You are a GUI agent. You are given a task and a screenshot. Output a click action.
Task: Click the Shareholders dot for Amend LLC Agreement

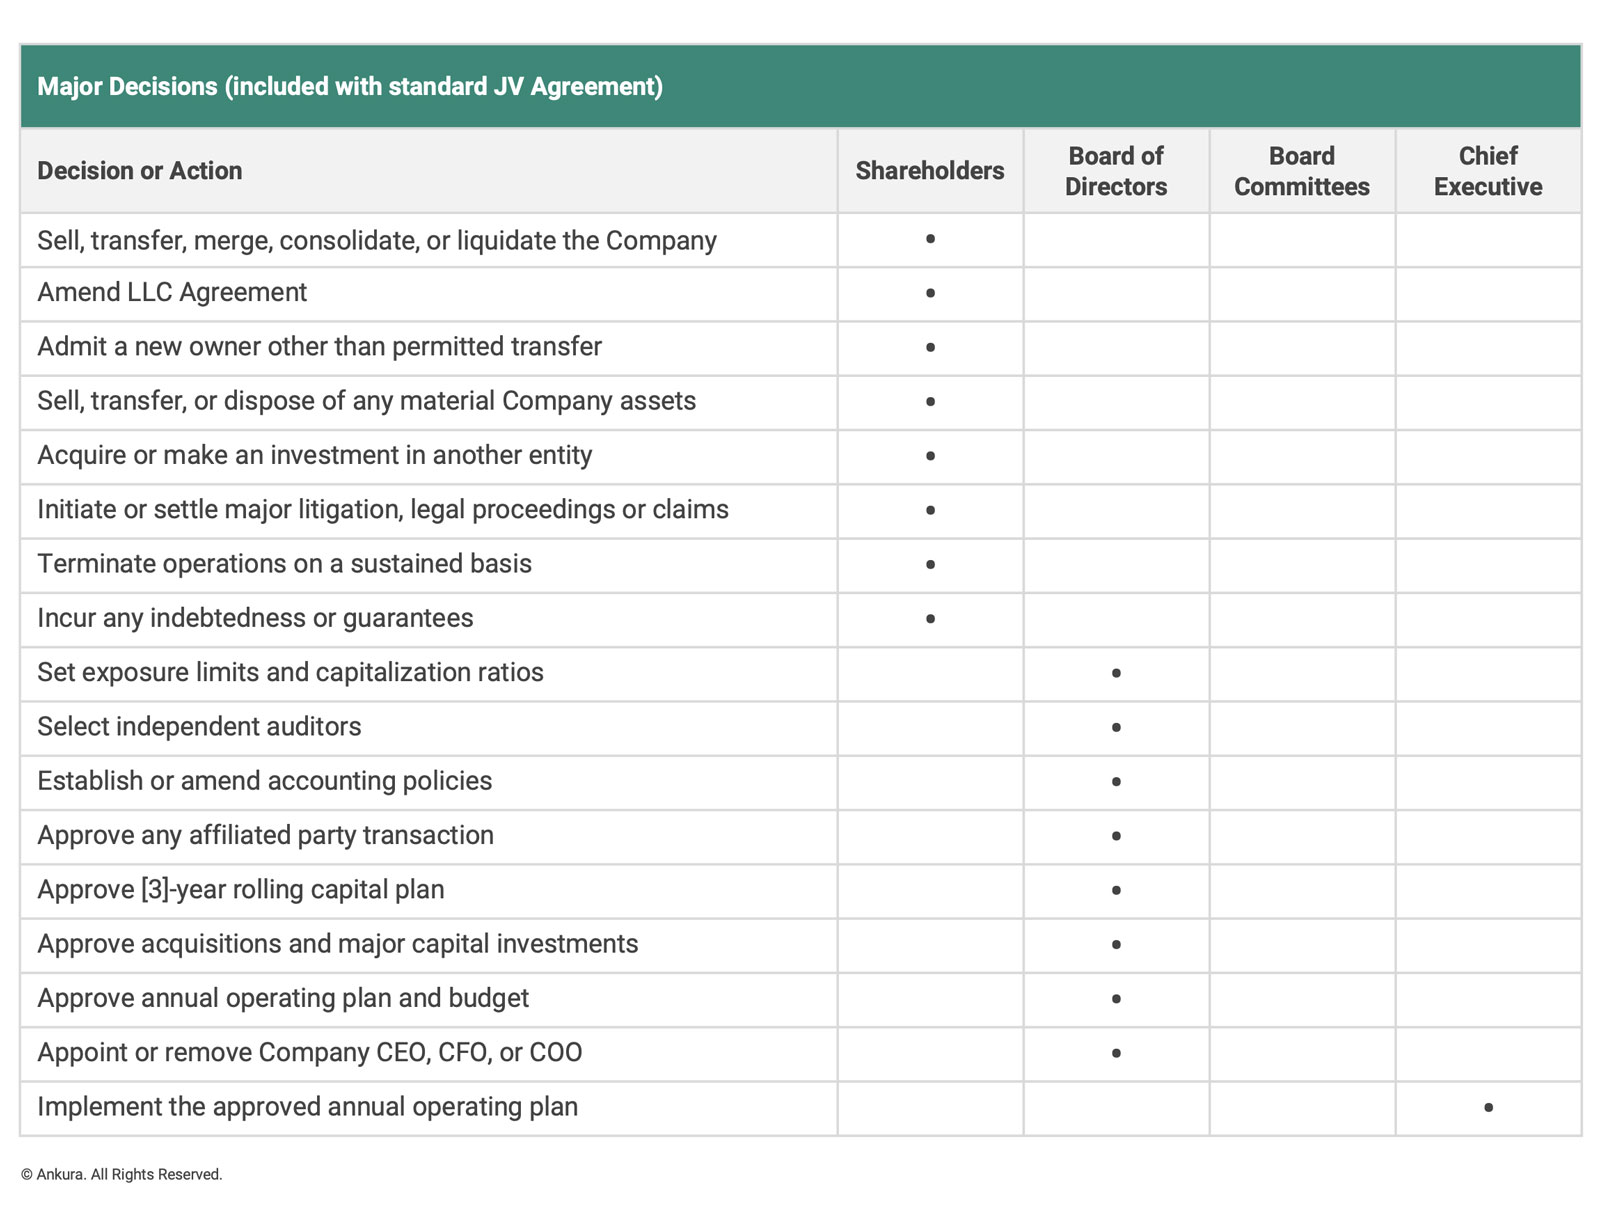(x=930, y=293)
